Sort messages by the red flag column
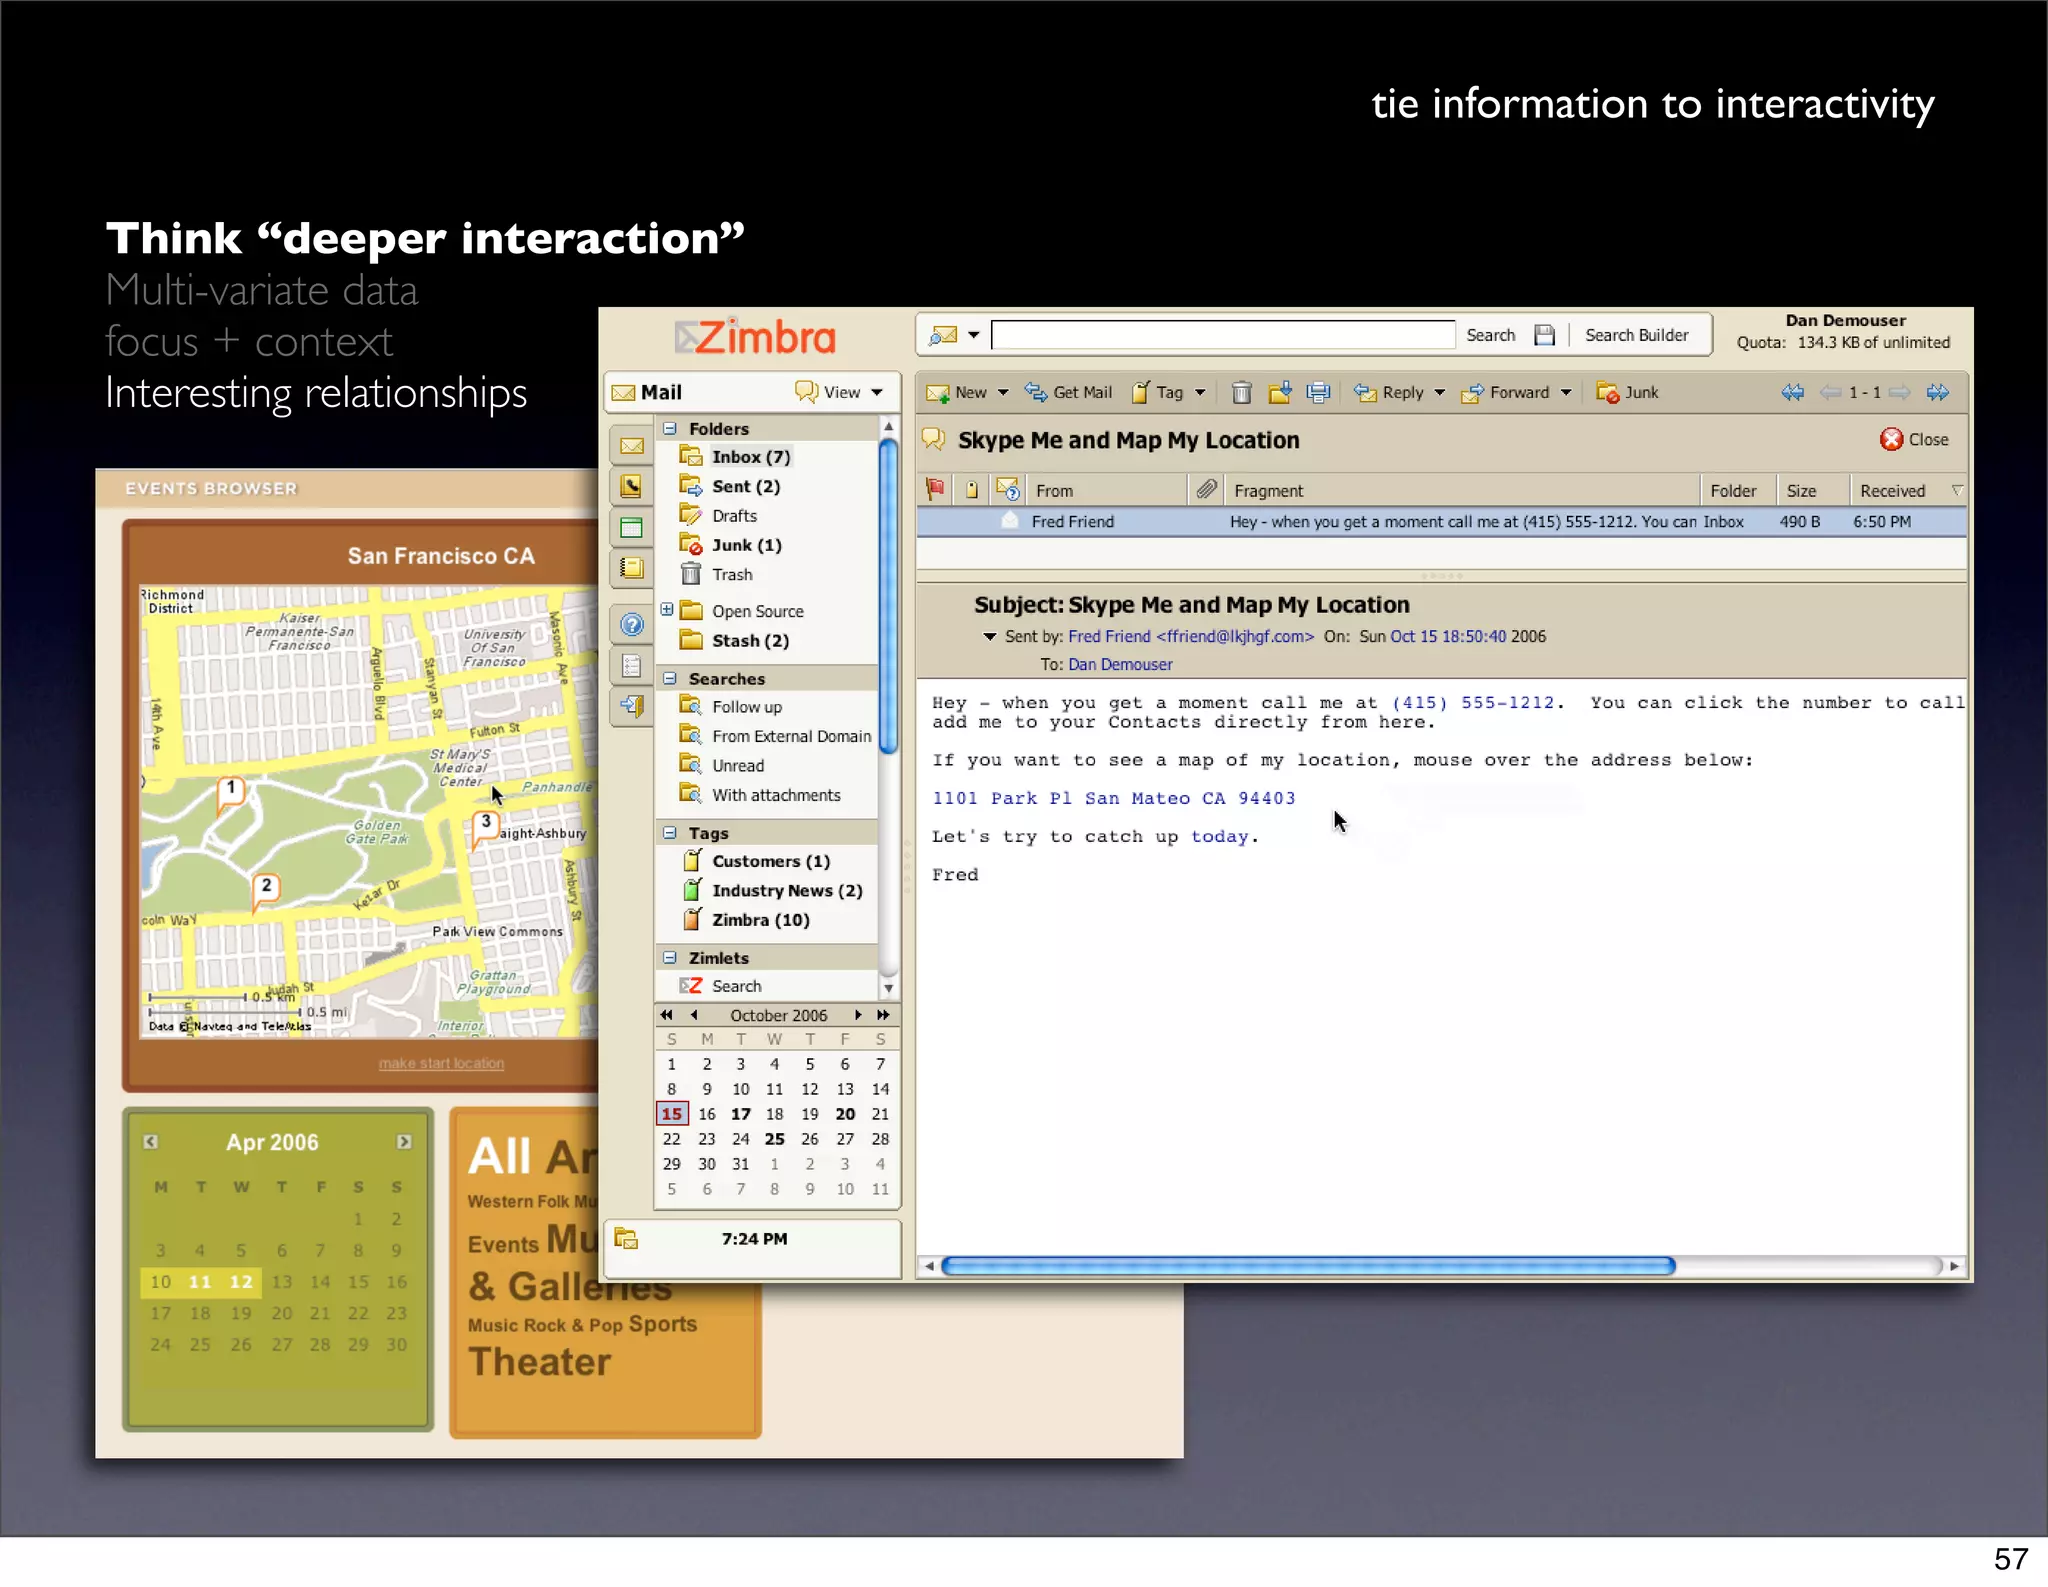 coord(935,490)
